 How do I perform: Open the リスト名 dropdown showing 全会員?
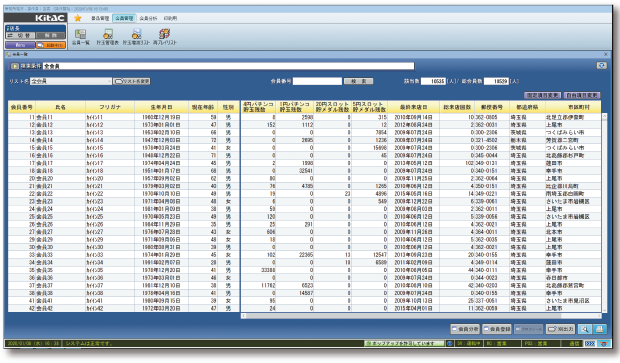(x=71, y=81)
